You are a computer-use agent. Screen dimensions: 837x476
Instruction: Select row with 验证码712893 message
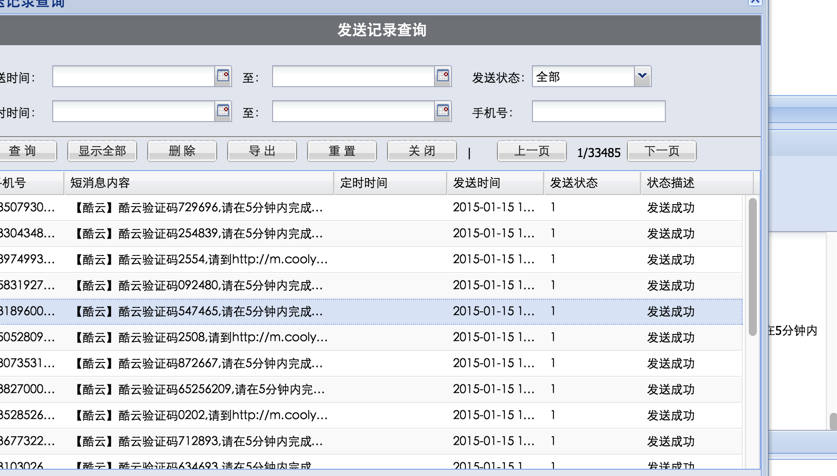(371, 441)
